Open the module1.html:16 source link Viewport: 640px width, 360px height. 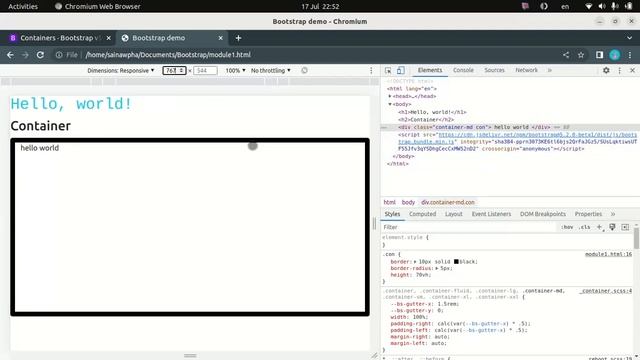tap(608, 254)
